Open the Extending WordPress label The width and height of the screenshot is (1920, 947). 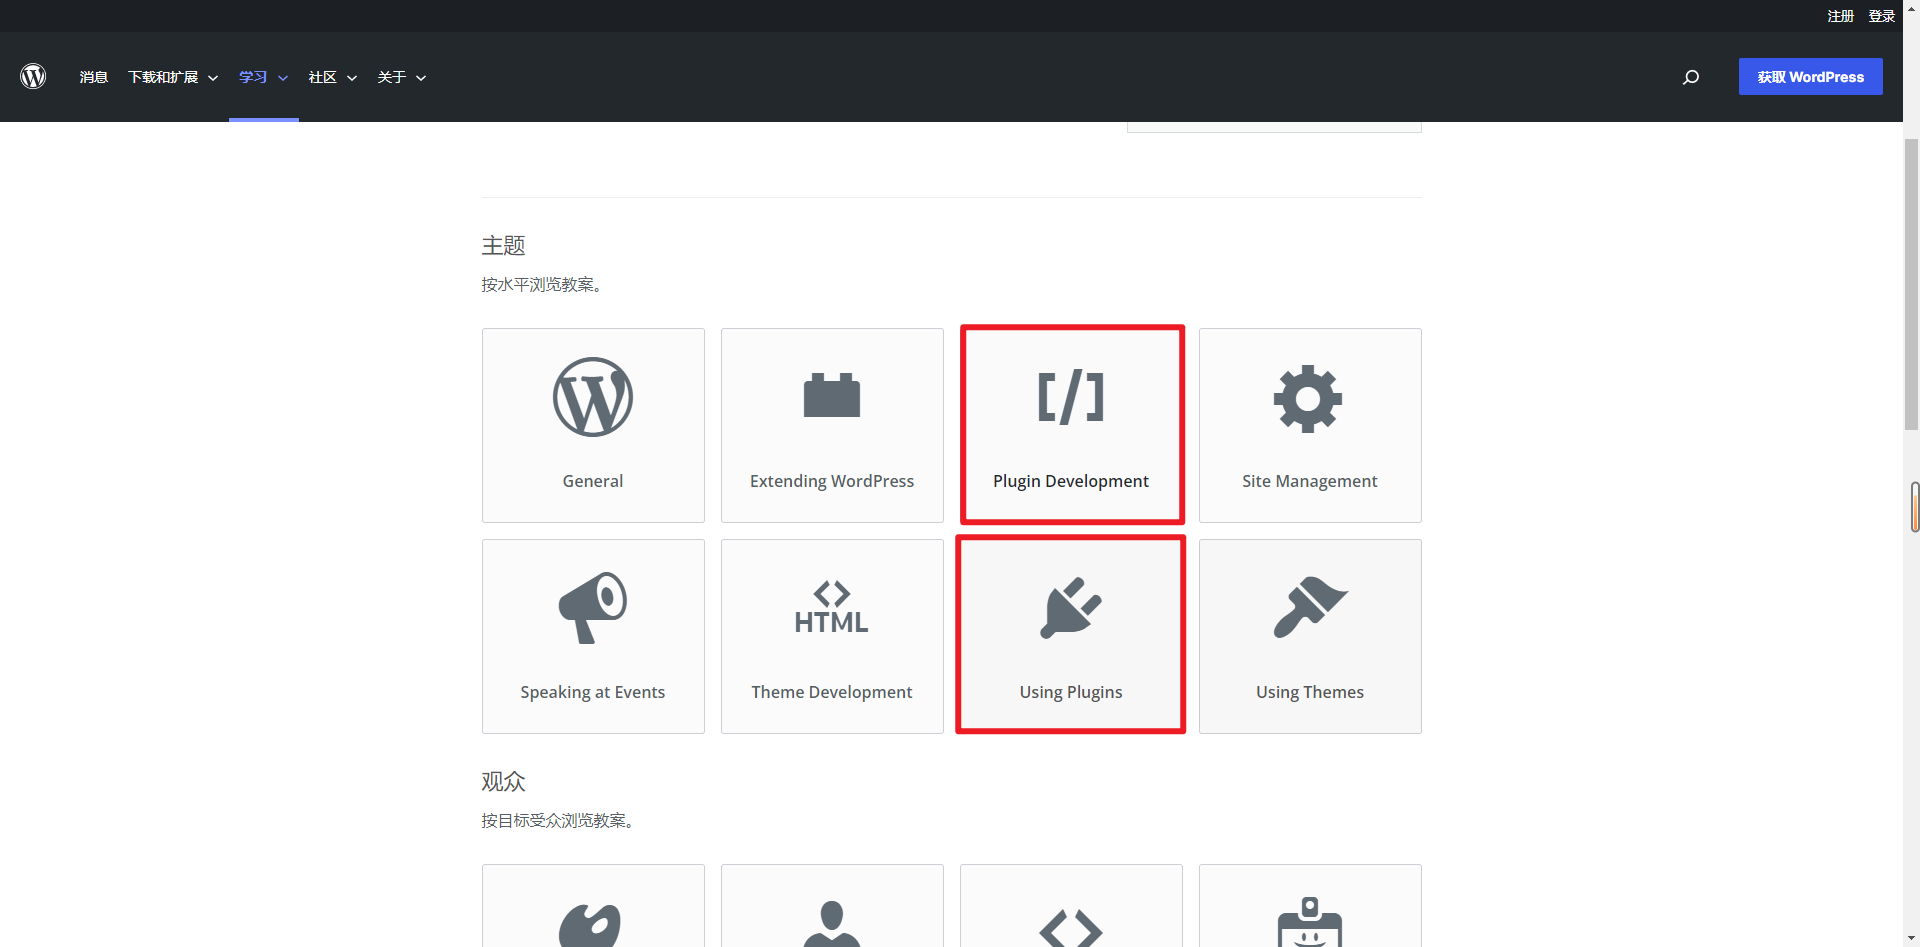pyautogui.click(x=832, y=481)
